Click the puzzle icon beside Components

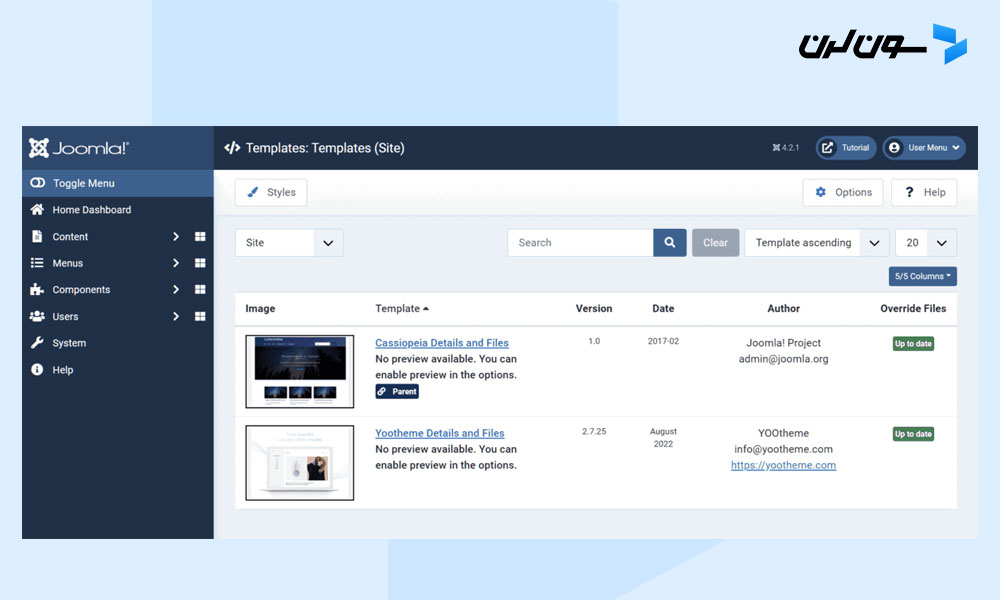tap(37, 289)
